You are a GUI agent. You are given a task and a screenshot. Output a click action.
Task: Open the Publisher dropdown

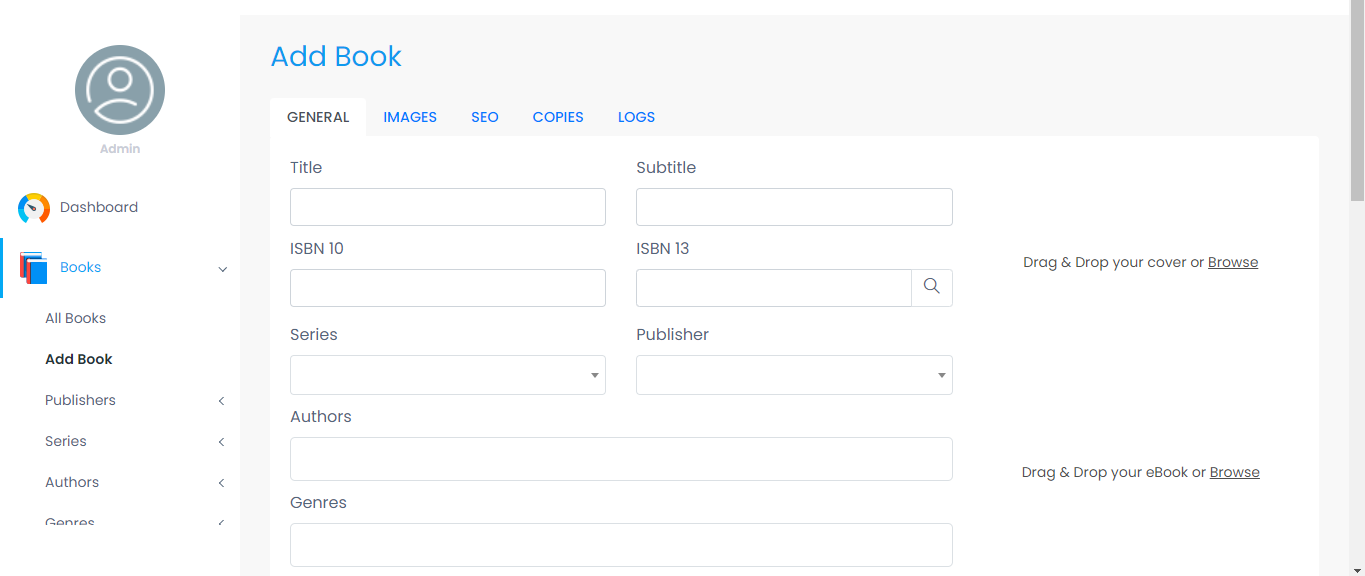[794, 375]
